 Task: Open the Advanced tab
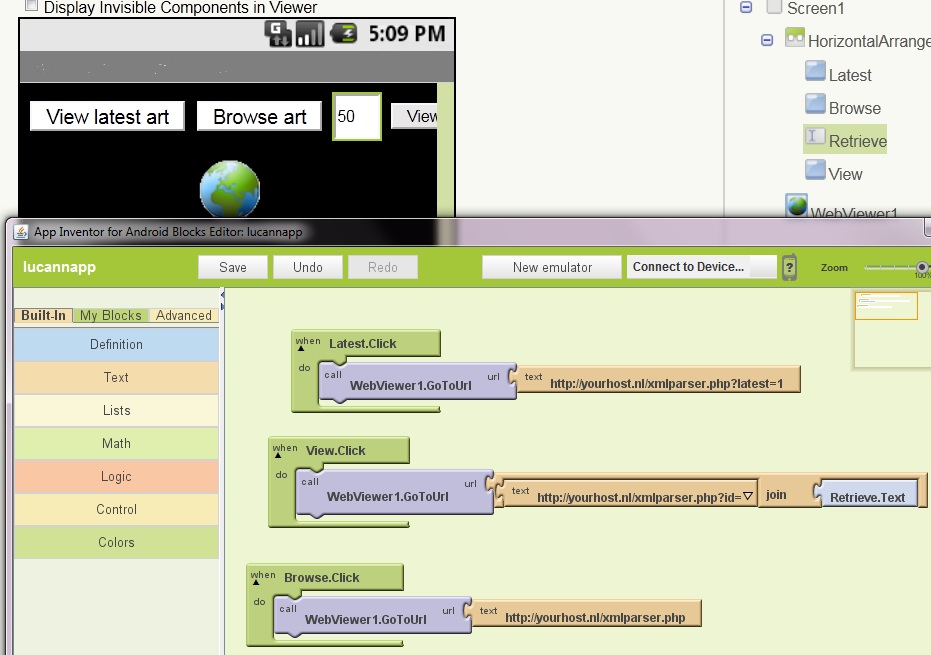(x=184, y=315)
